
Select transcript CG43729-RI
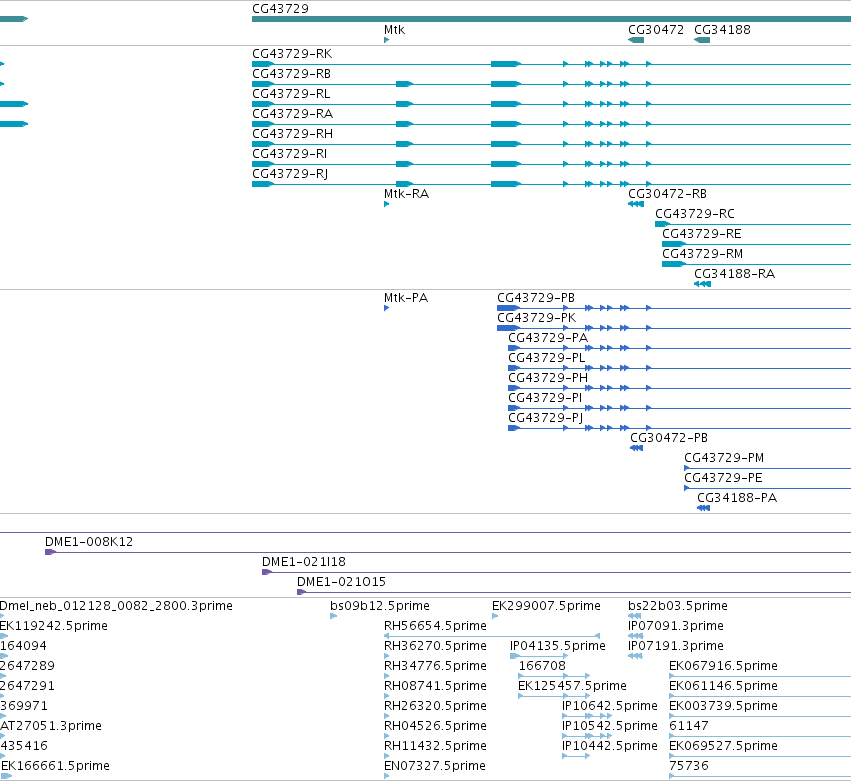click(x=289, y=154)
